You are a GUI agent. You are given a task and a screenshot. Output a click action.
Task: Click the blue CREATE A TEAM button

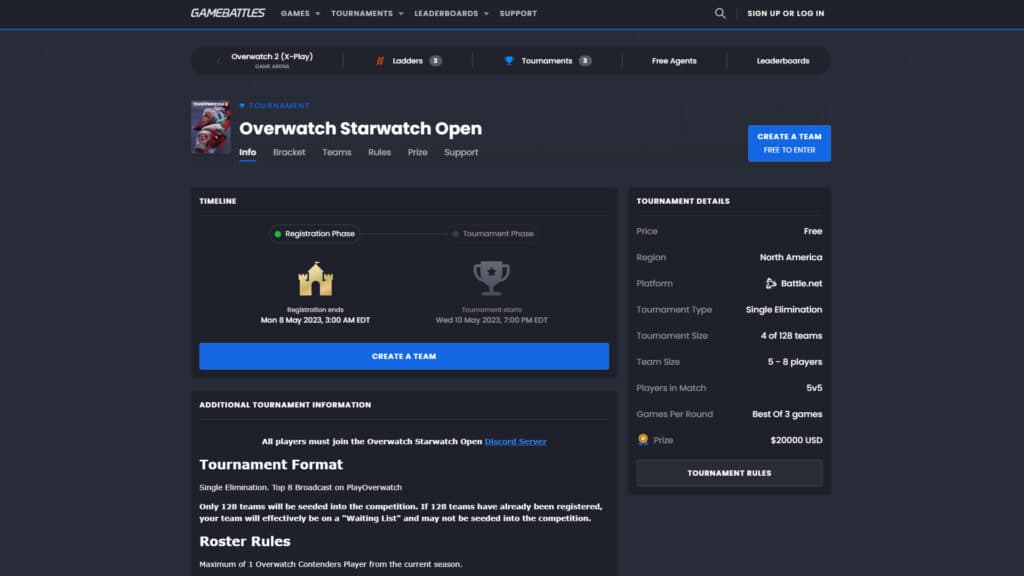[x=404, y=356]
